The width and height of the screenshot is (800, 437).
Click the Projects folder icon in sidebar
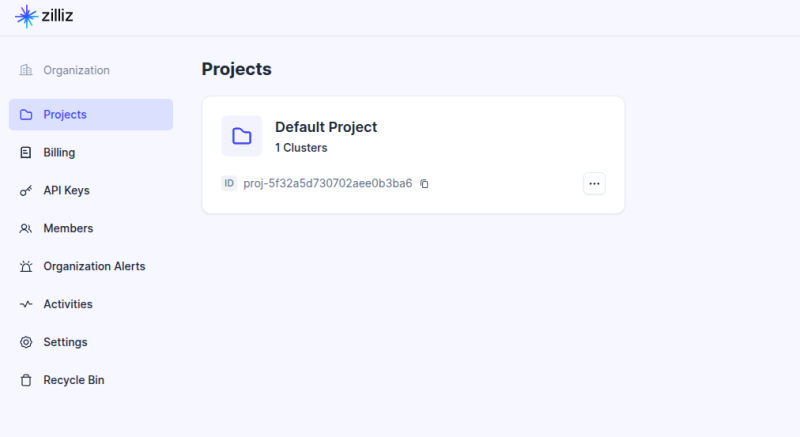click(x=26, y=114)
